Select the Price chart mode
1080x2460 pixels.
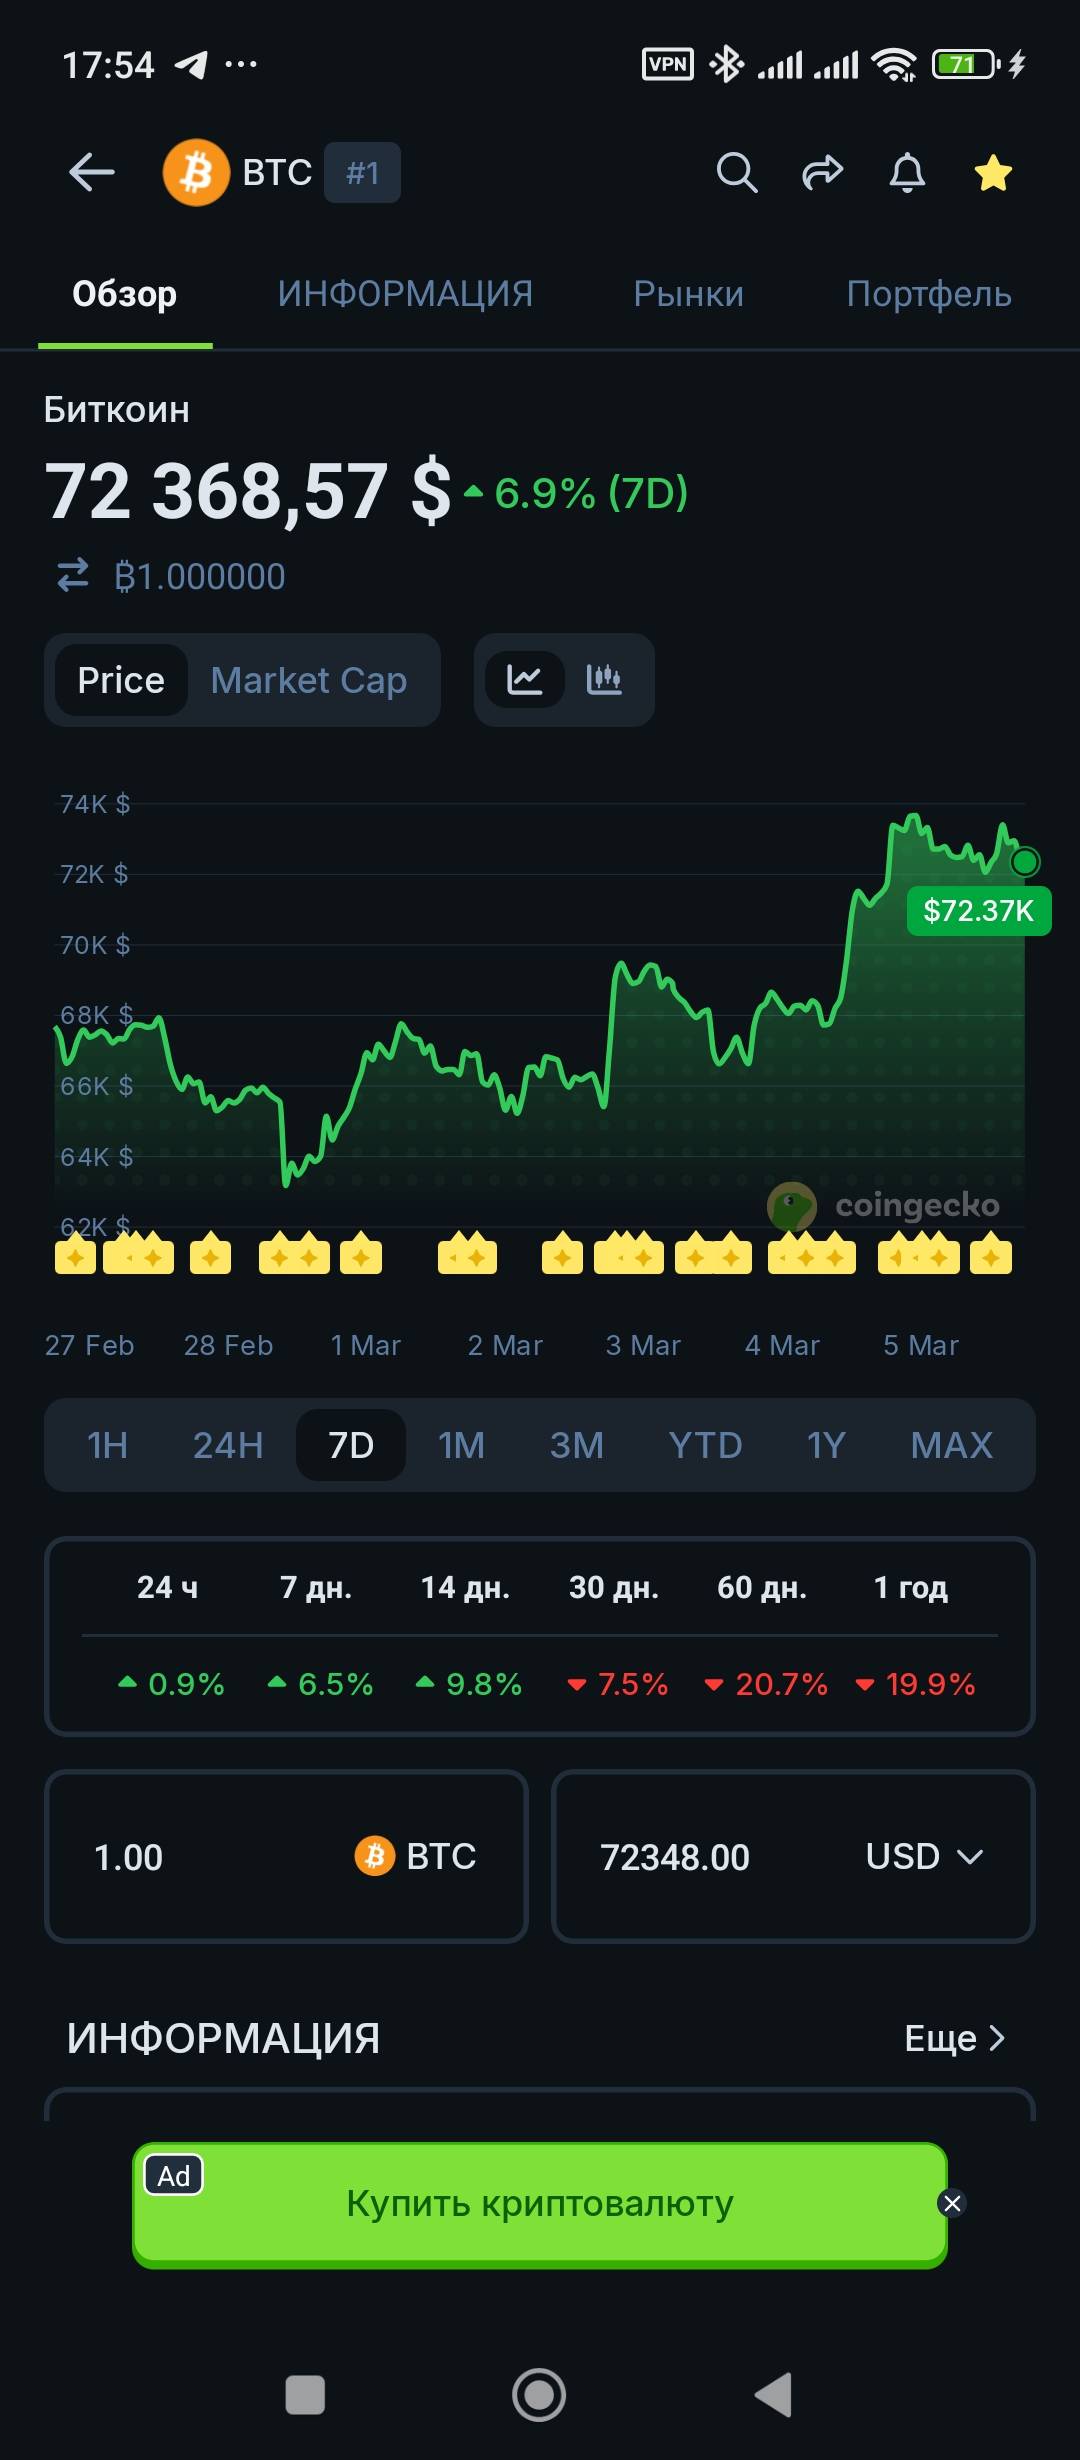121,680
